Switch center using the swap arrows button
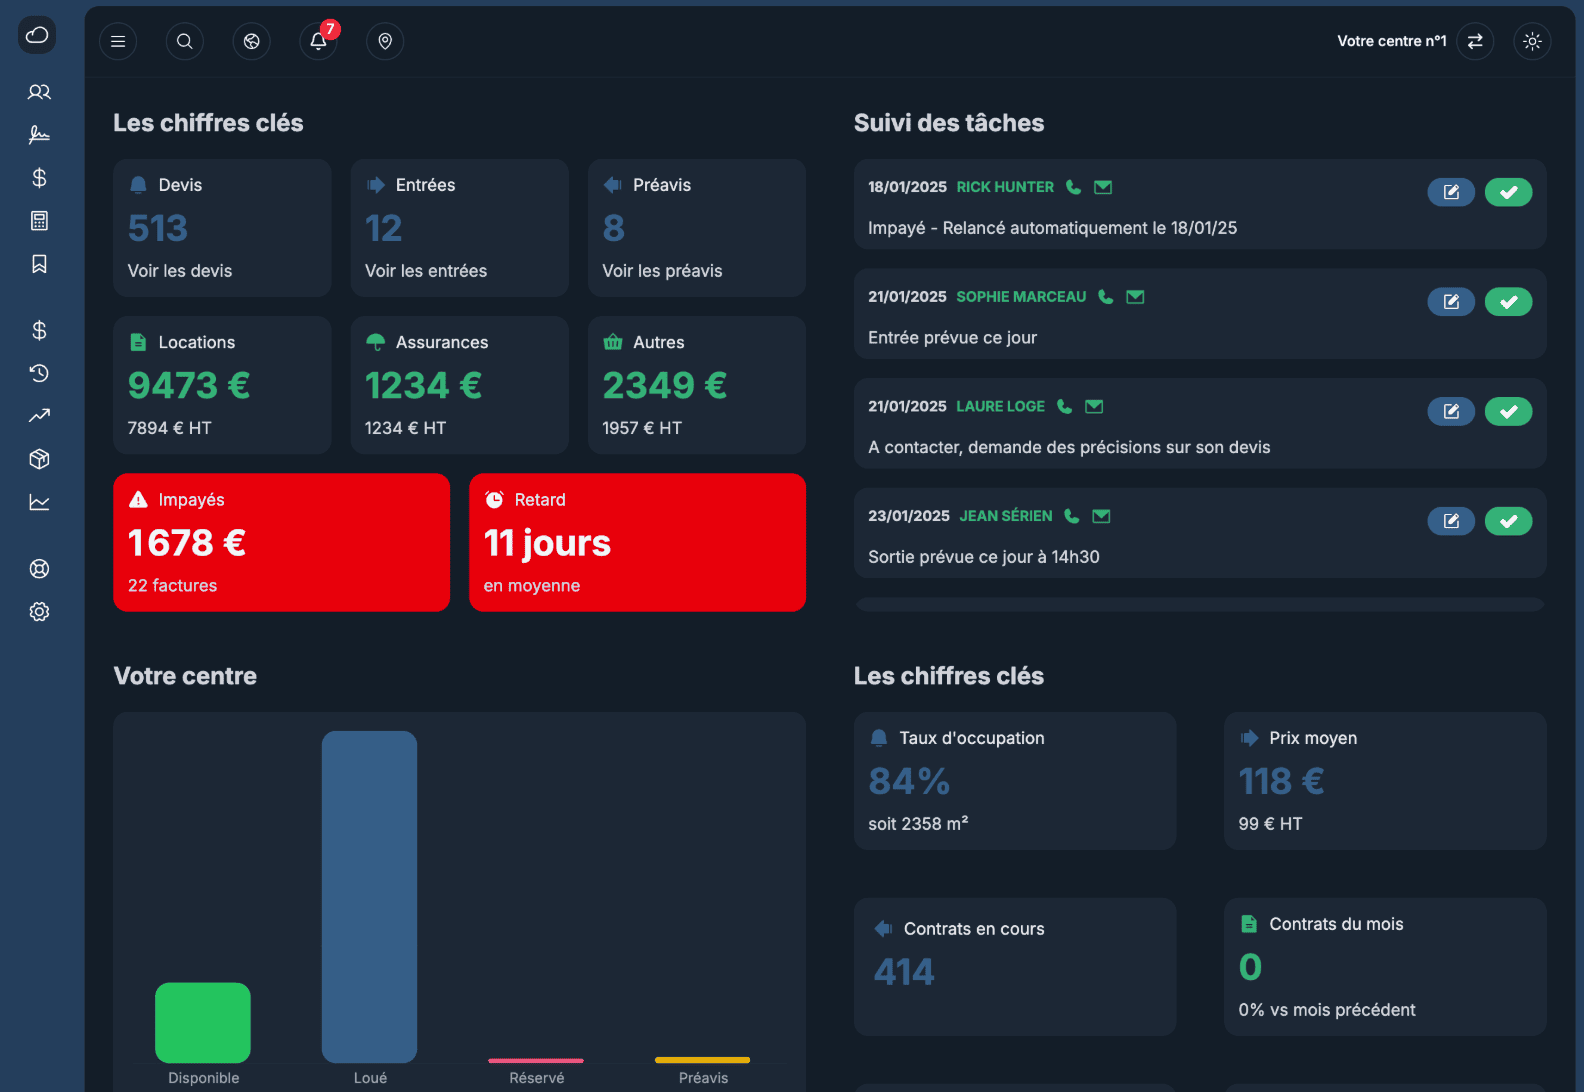This screenshot has height=1092, width=1584. click(x=1475, y=41)
